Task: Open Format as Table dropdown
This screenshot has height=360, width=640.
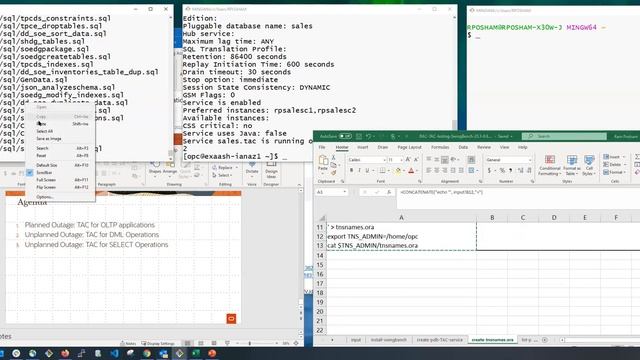Action: (571, 165)
